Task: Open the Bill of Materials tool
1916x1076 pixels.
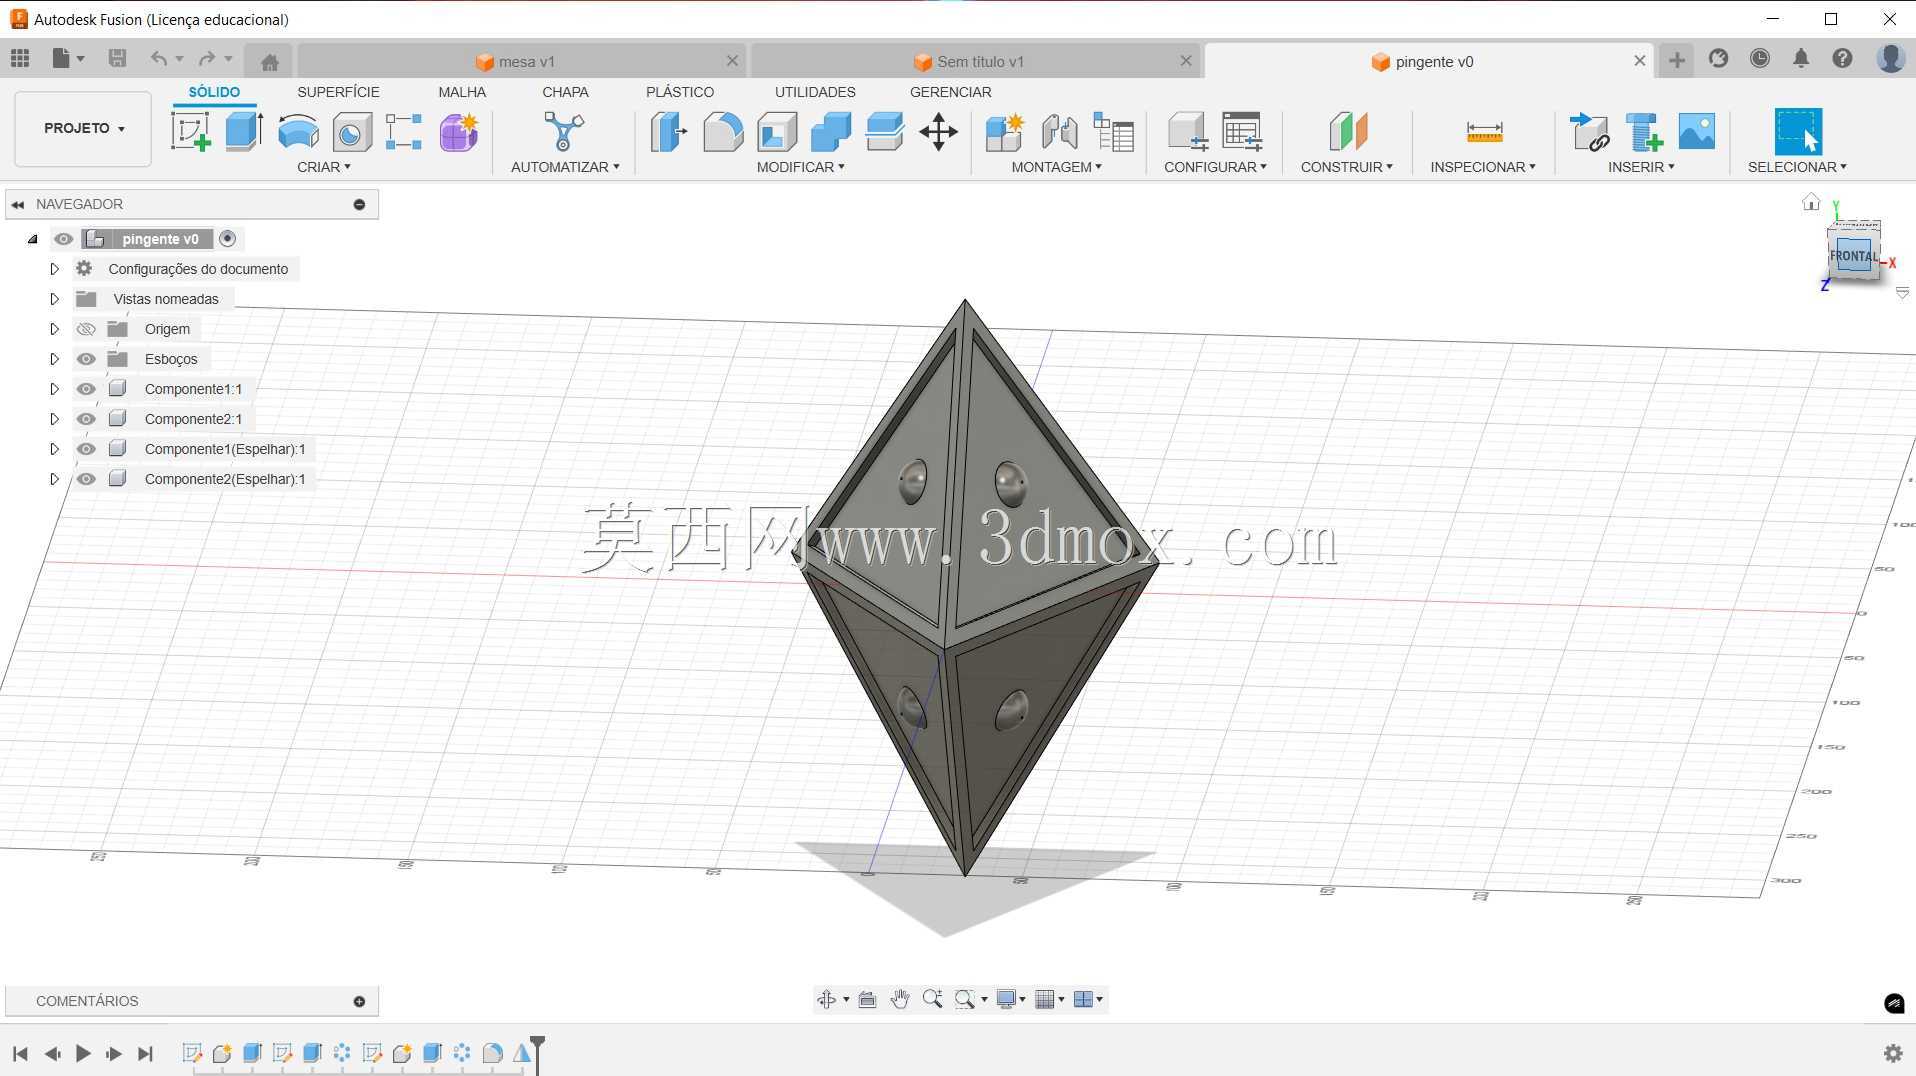Action: click(1113, 132)
